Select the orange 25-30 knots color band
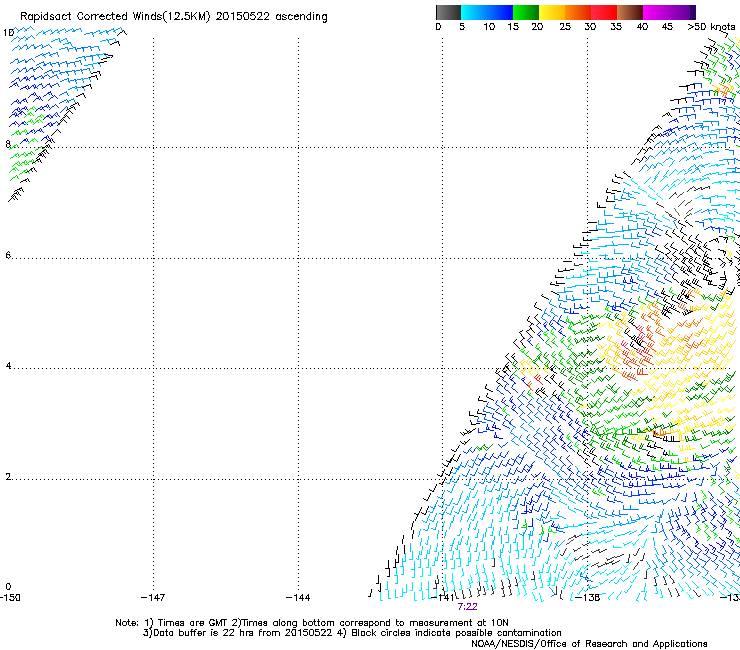The image size is (740, 650). [x=578, y=12]
